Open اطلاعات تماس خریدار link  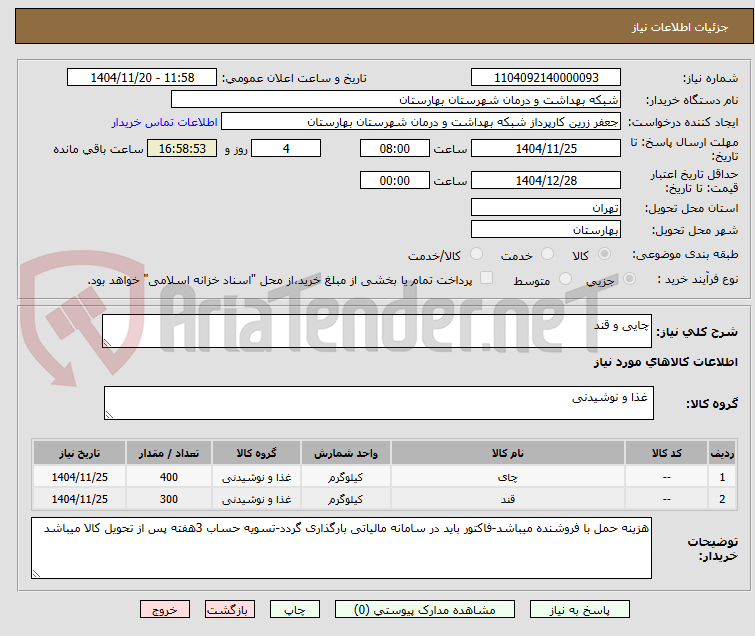click(x=165, y=122)
